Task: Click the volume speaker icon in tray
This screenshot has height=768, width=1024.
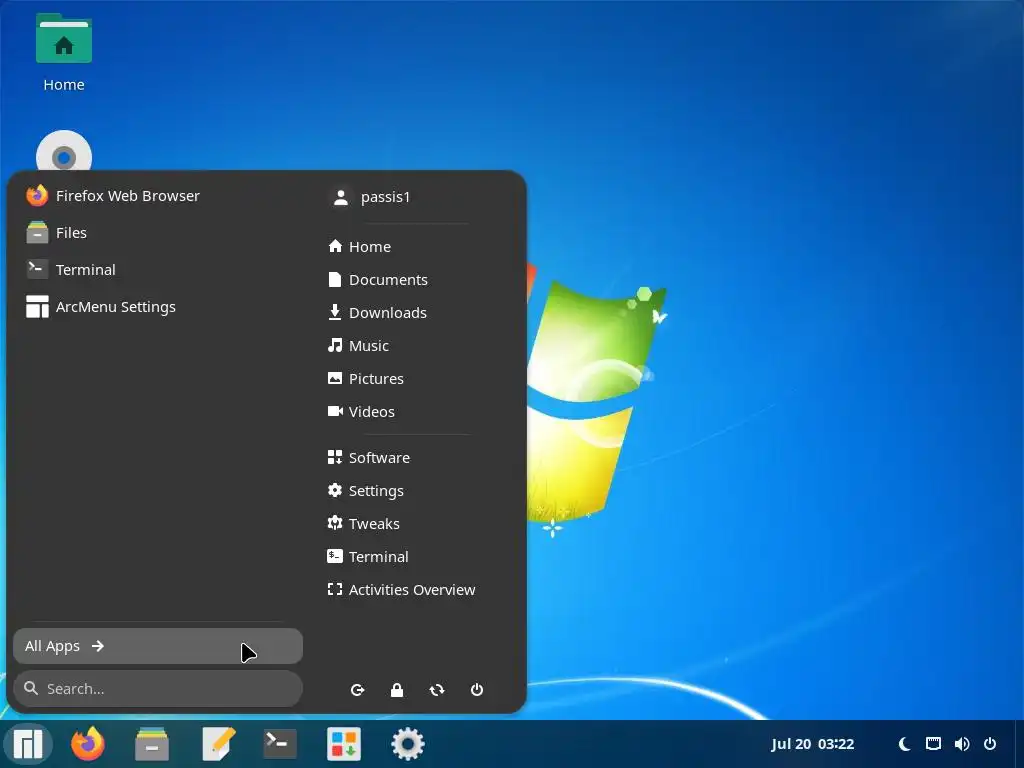Action: (x=962, y=744)
